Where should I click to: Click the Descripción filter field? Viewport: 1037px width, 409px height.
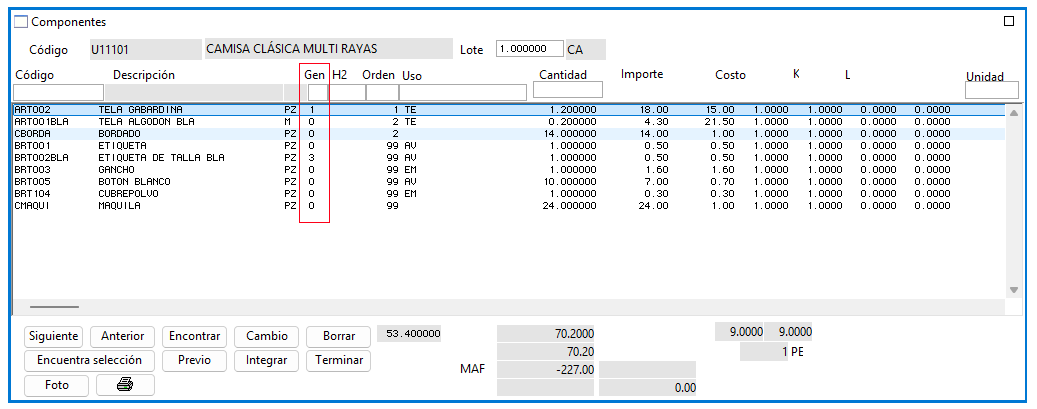(x=194, y=92)
